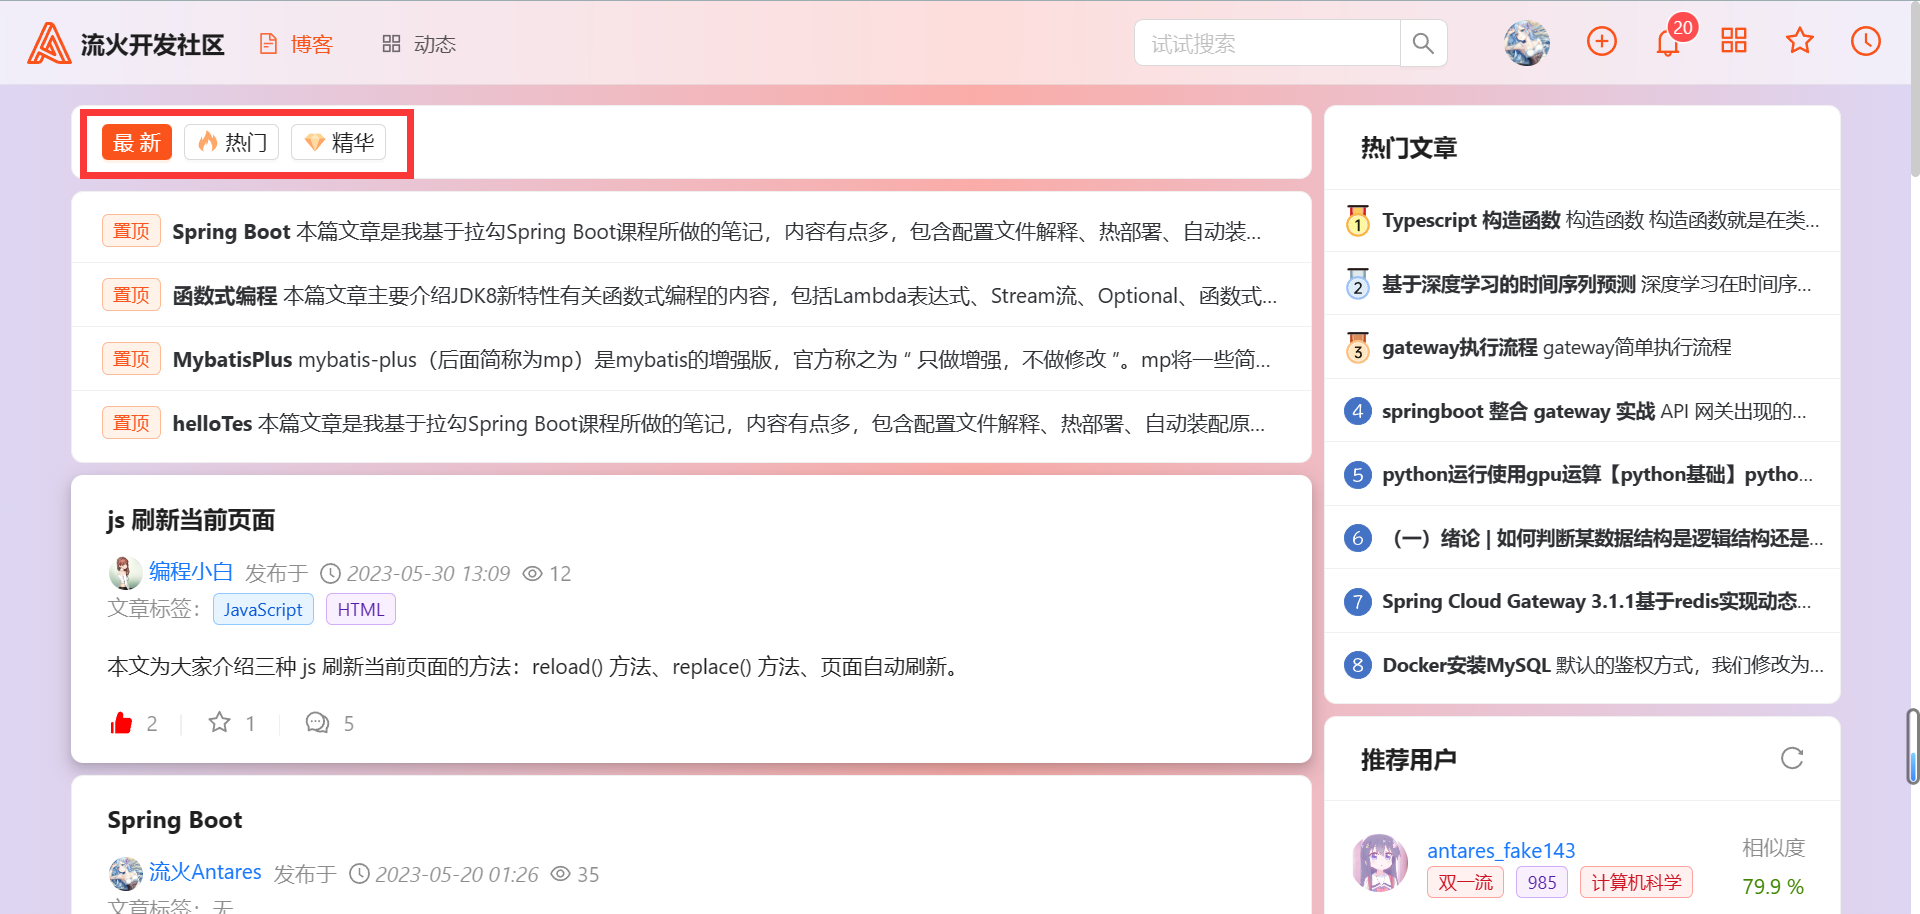Screen dimensions: 1920x914
Task: Open the user avatar in header
Action: pyautogui.click(x=1527, y=43)
